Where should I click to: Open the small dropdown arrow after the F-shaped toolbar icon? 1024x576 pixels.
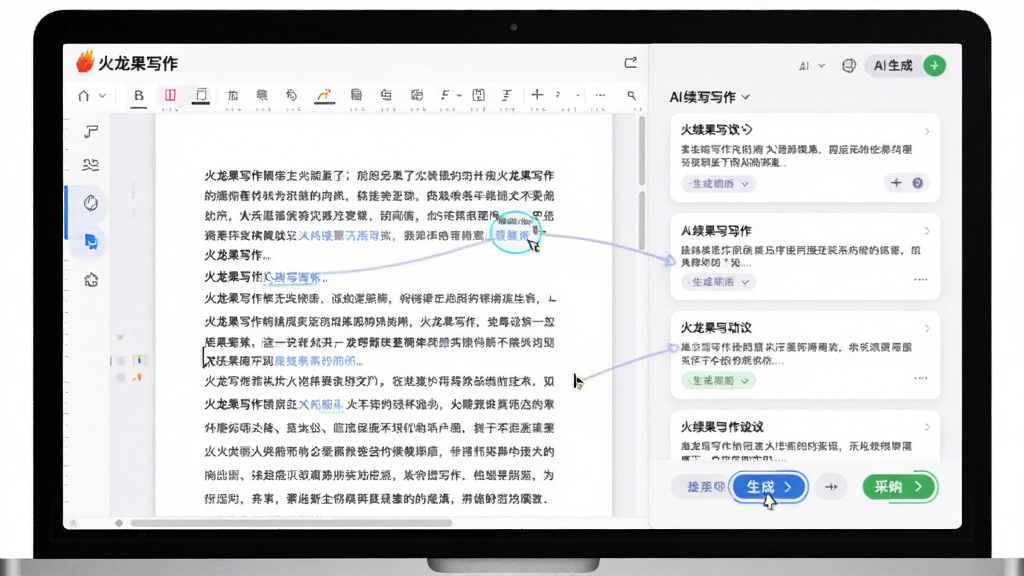(459, 96)
